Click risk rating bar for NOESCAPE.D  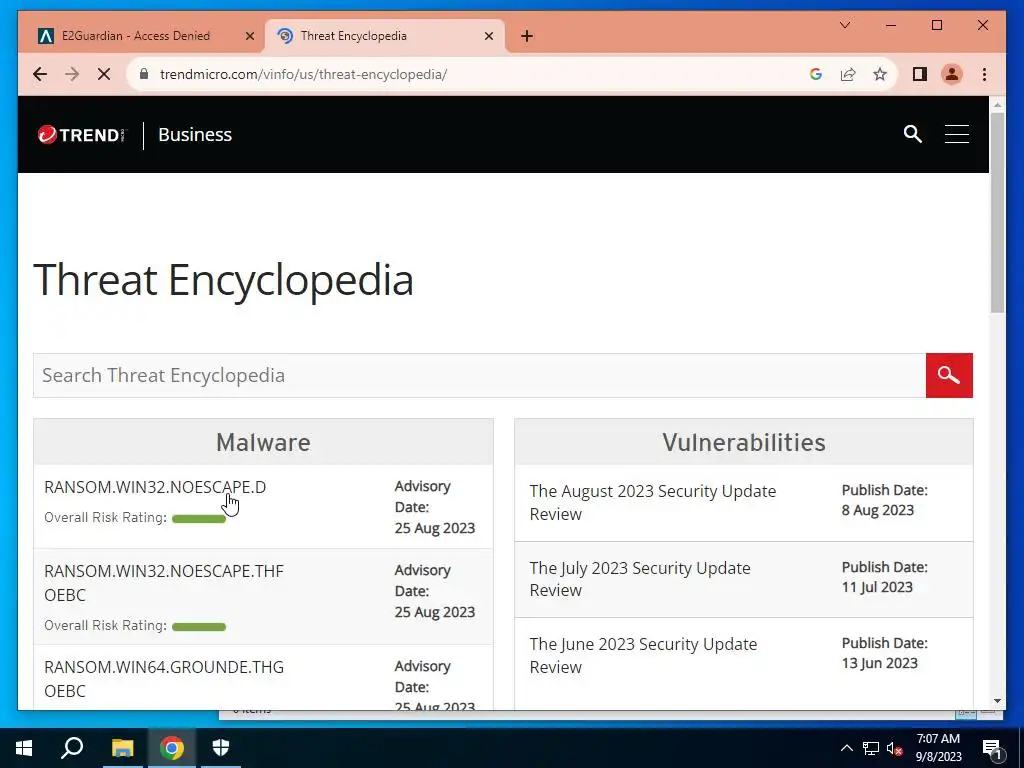pyautogui.click(x=199, y=519)
